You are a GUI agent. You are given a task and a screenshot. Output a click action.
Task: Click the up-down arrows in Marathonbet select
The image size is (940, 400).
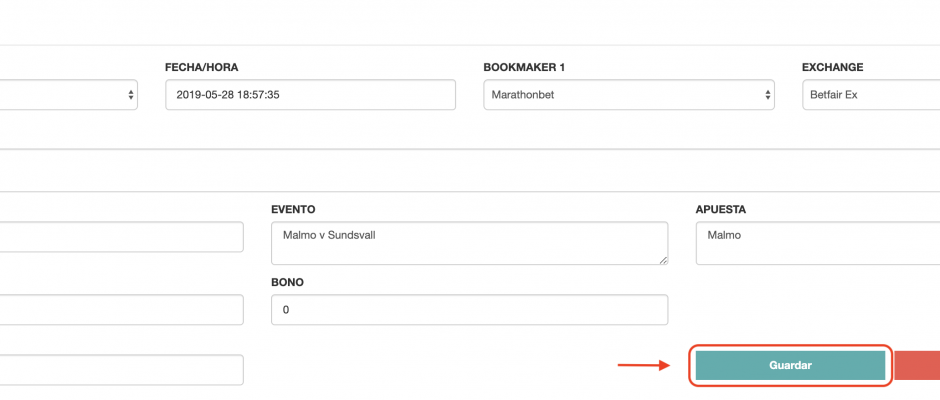(x=767, y=95)
